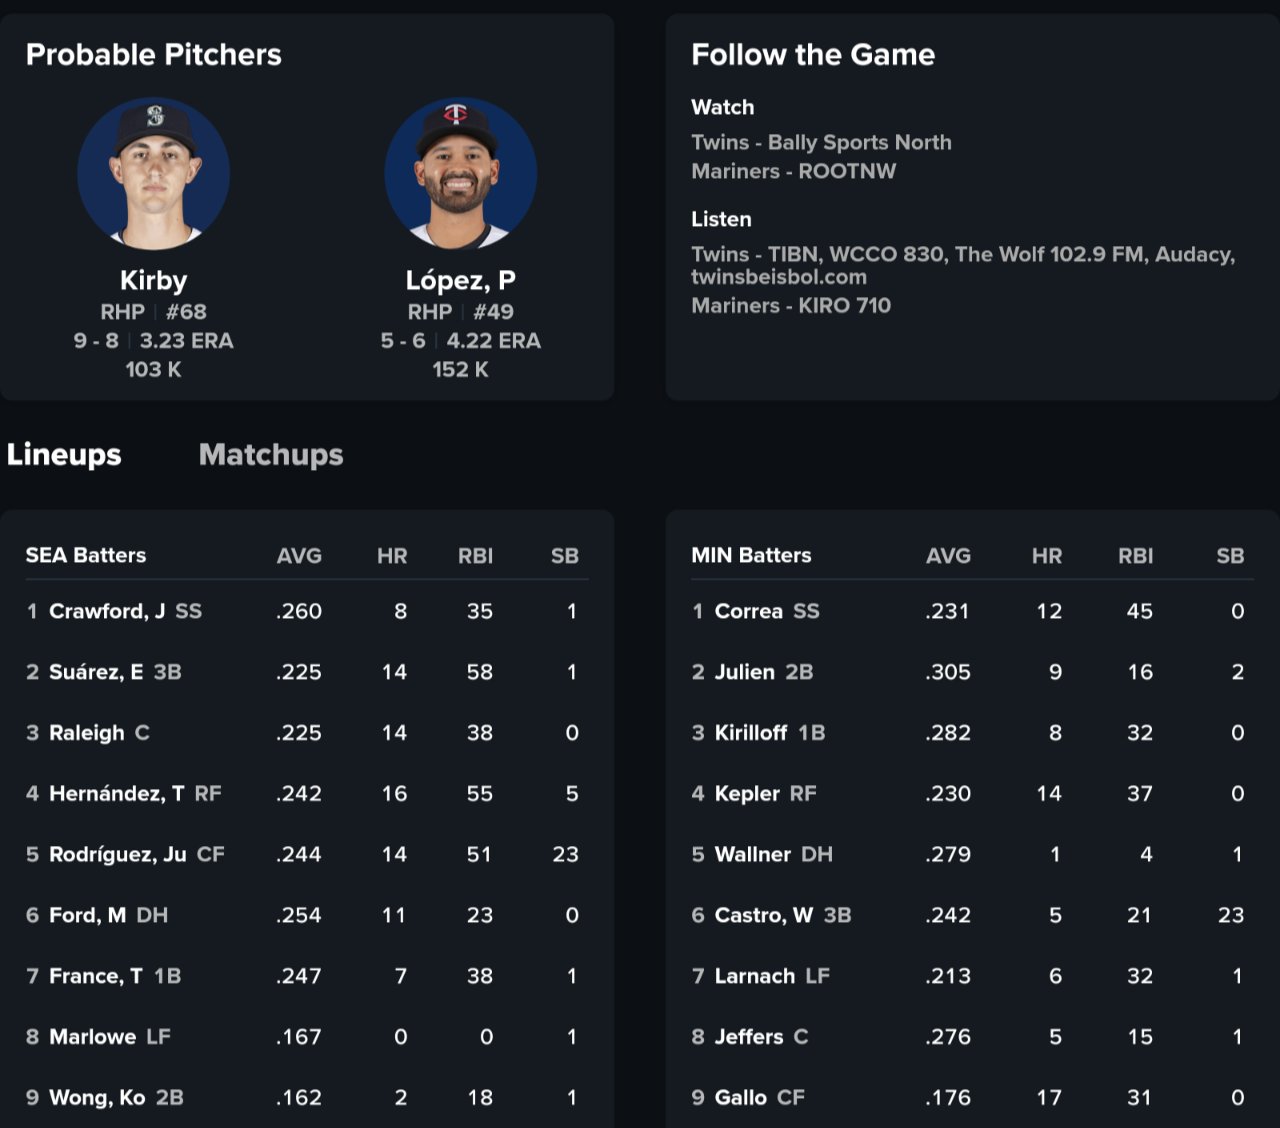1280x1128 pixels.
Task: Switch to the Matchups tab
Action: [271, 455]
